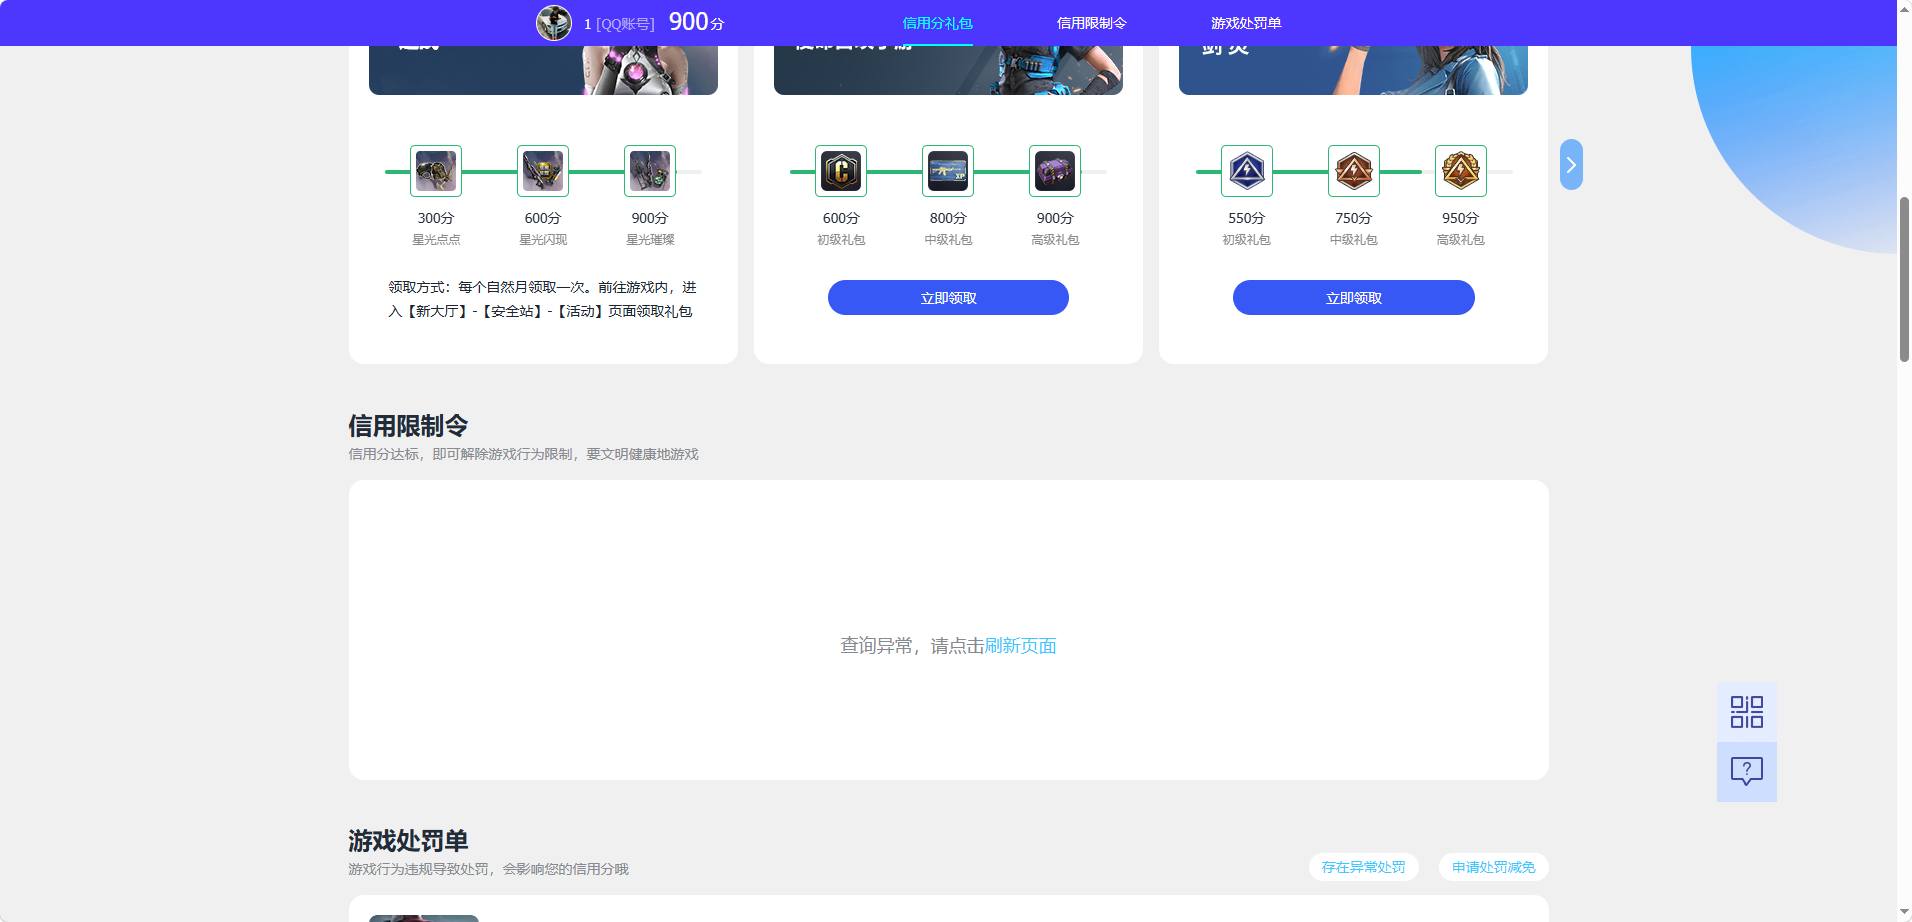The width and height of the screenshot is (1912, 922).
Task: Click the 信用分达标 description text
Action: pos(523,454)
